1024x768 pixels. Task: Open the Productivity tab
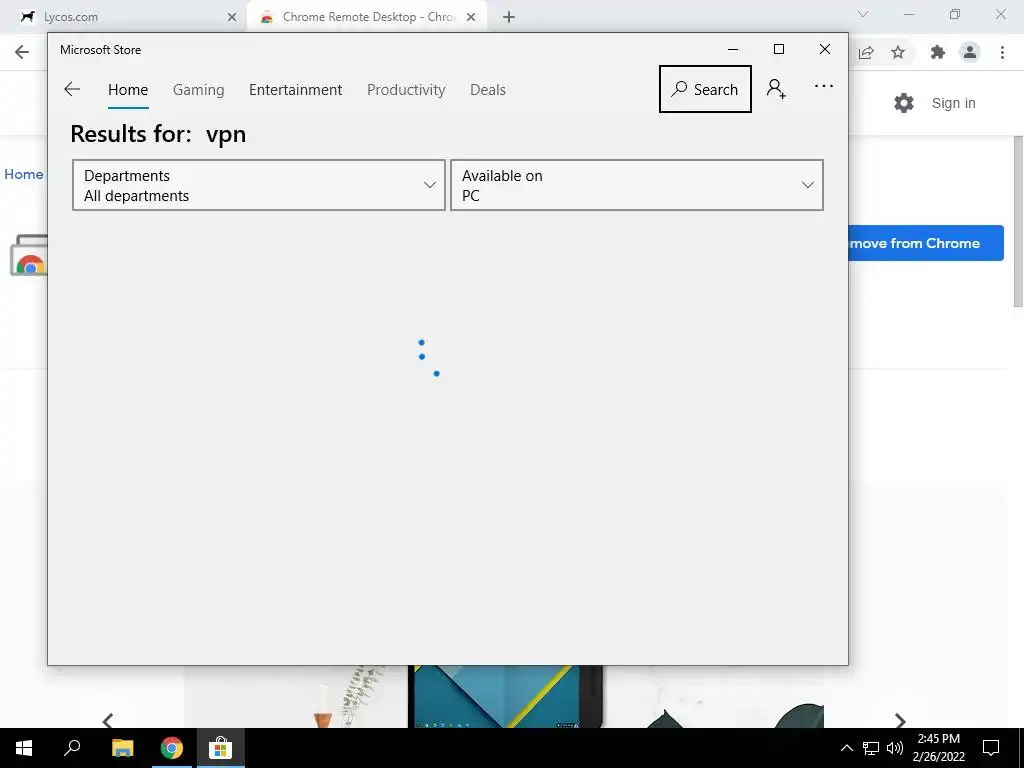click(x=406, y=90)
